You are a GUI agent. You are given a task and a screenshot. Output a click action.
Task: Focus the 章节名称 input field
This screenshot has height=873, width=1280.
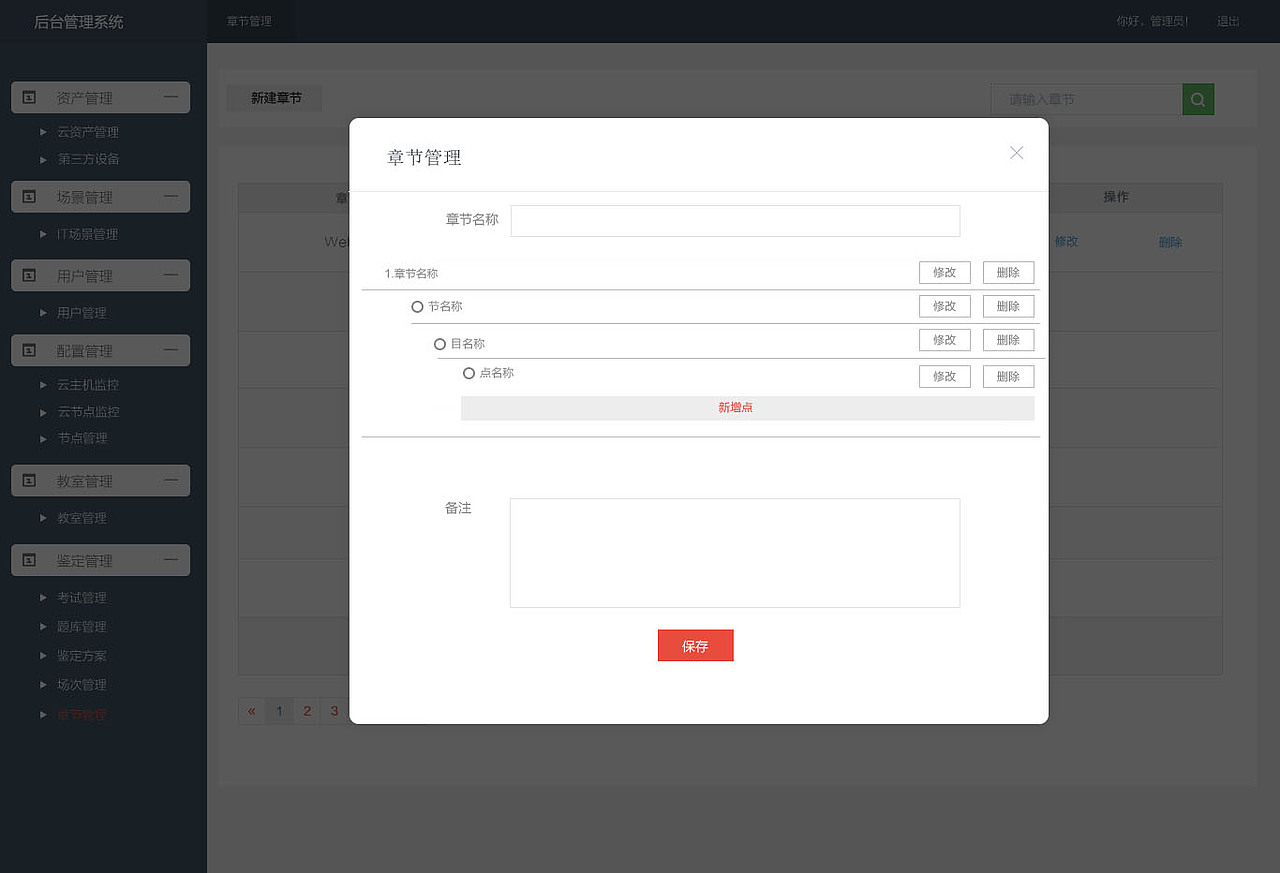(735, 221)
